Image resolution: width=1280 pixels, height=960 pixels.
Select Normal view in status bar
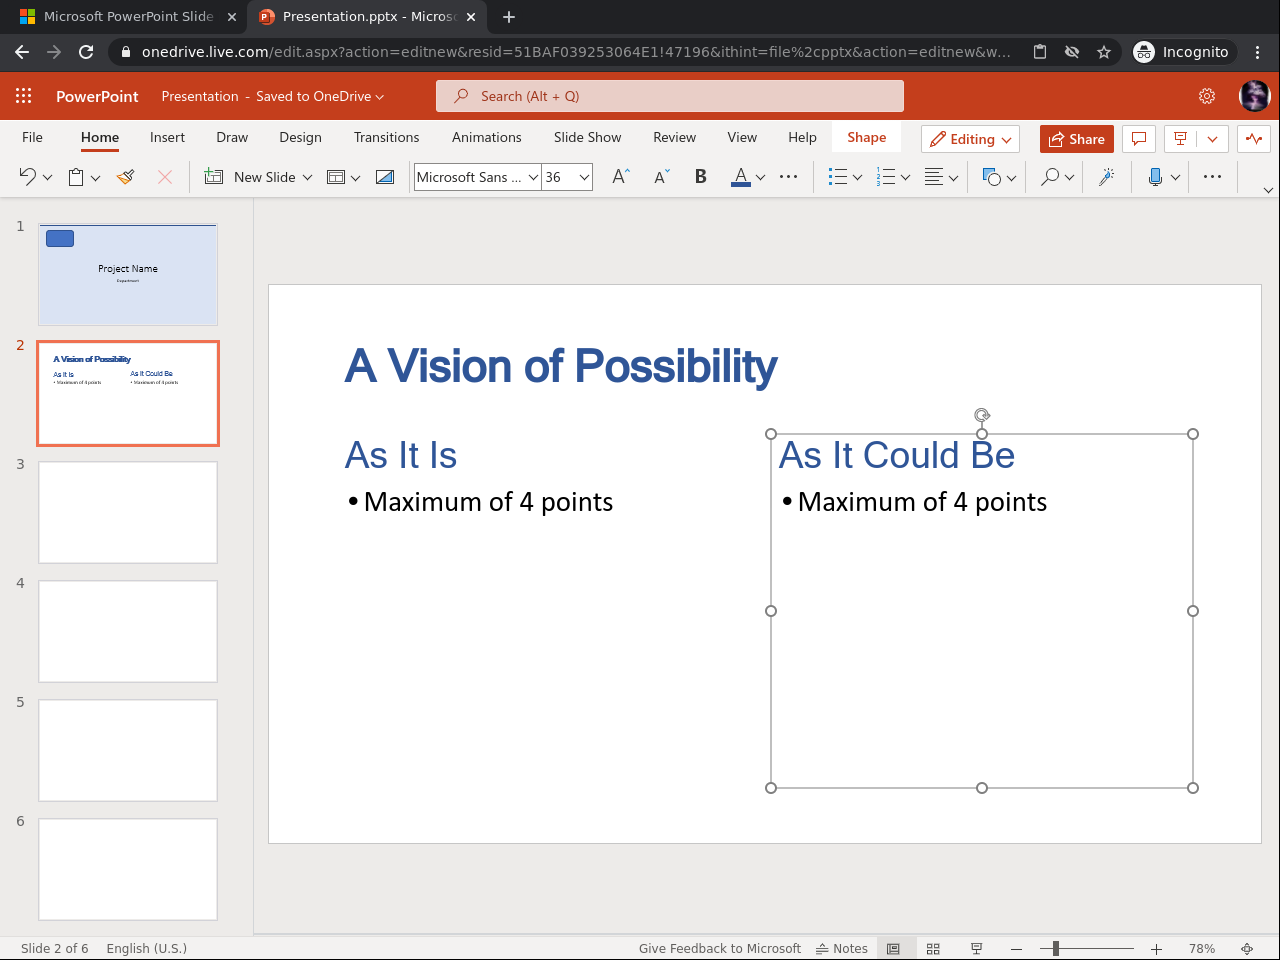point(893,948)
